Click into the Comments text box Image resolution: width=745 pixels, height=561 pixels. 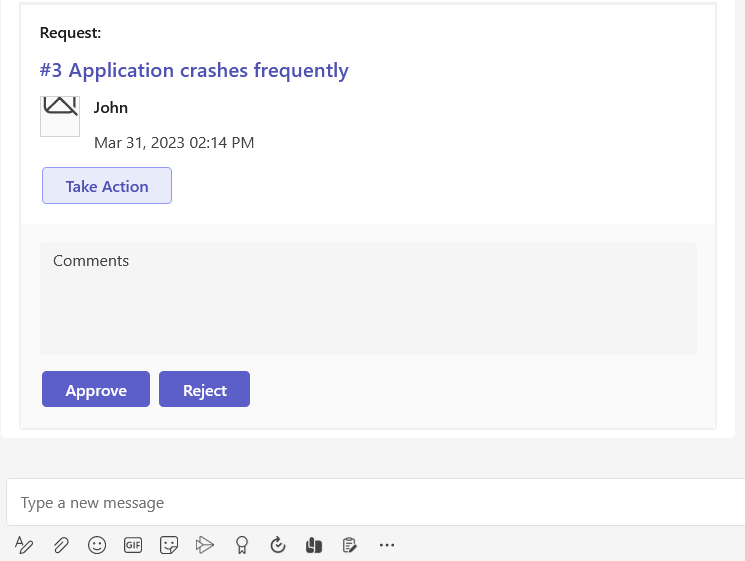pyautogui.click(x=368, y=298)
